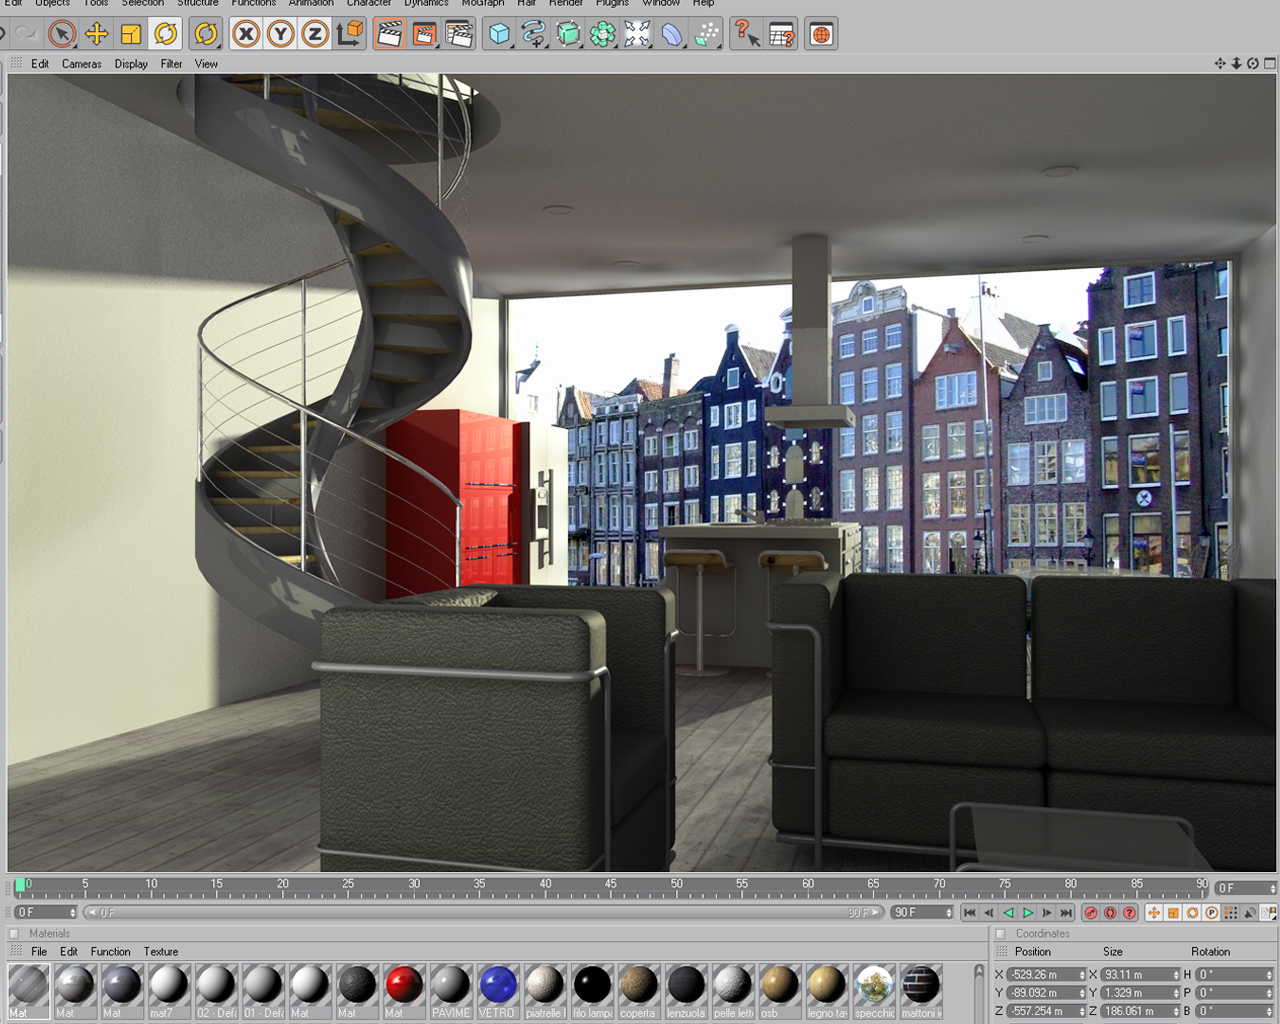Play the animation forwards
1280x1024 pixels.
1028,913
